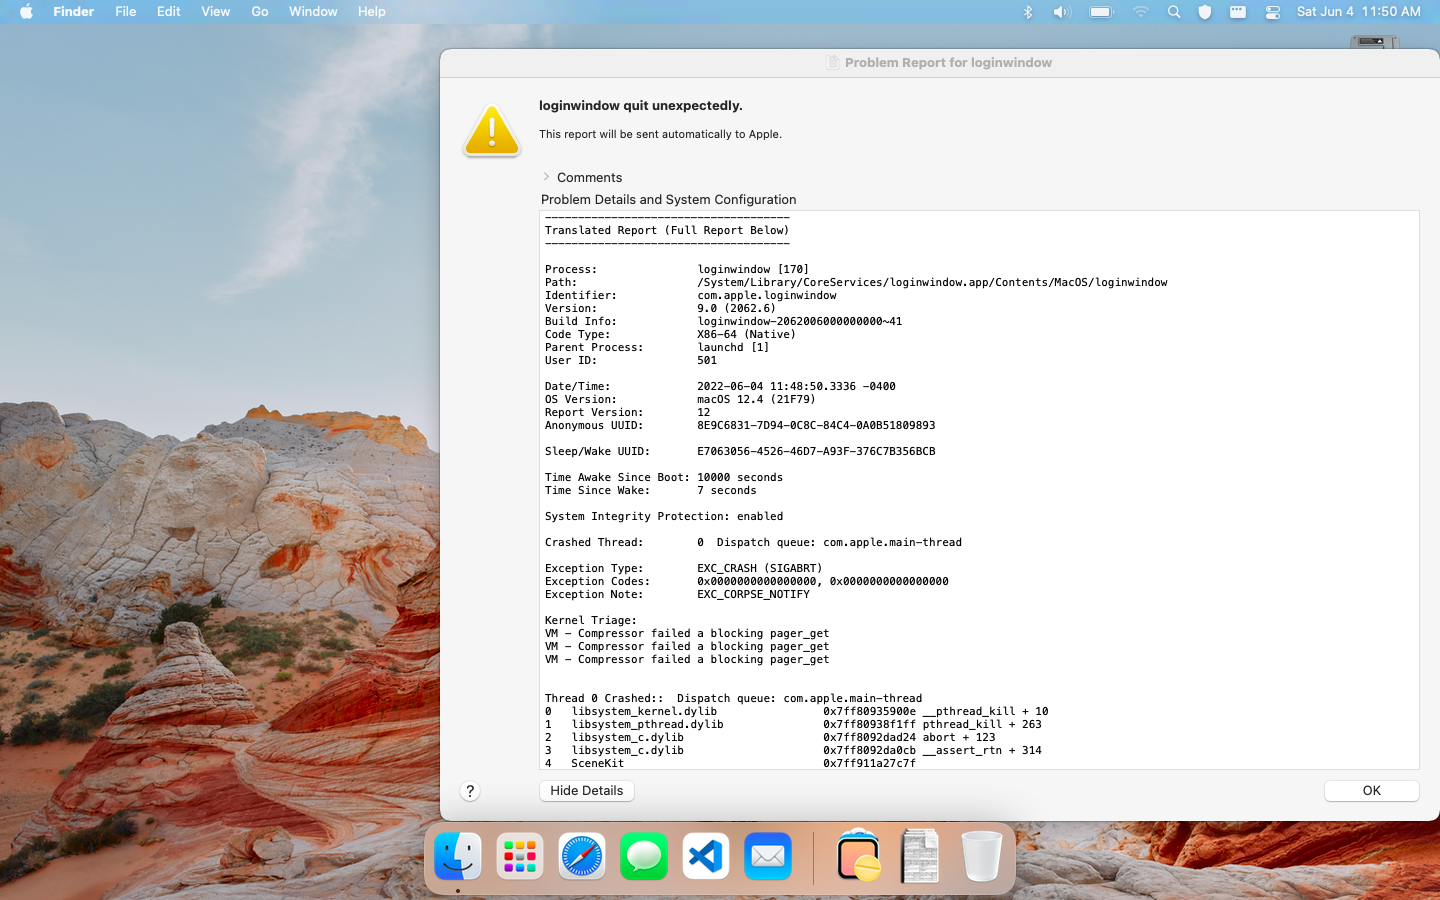Click the '__pthread_kill + 10' stack frame
The width and height of the screenshot is (1440, 900).
[986, 712]
